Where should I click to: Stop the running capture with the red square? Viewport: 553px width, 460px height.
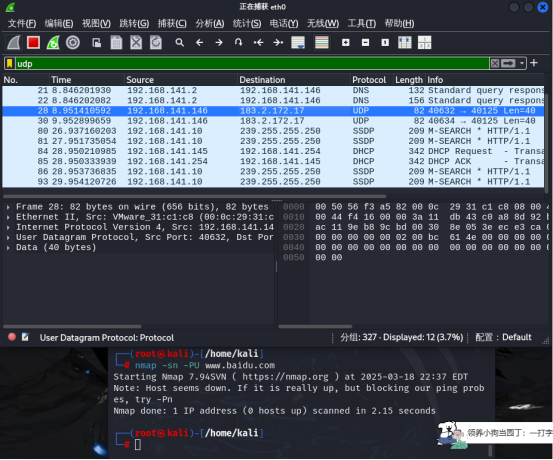point(34,43)
